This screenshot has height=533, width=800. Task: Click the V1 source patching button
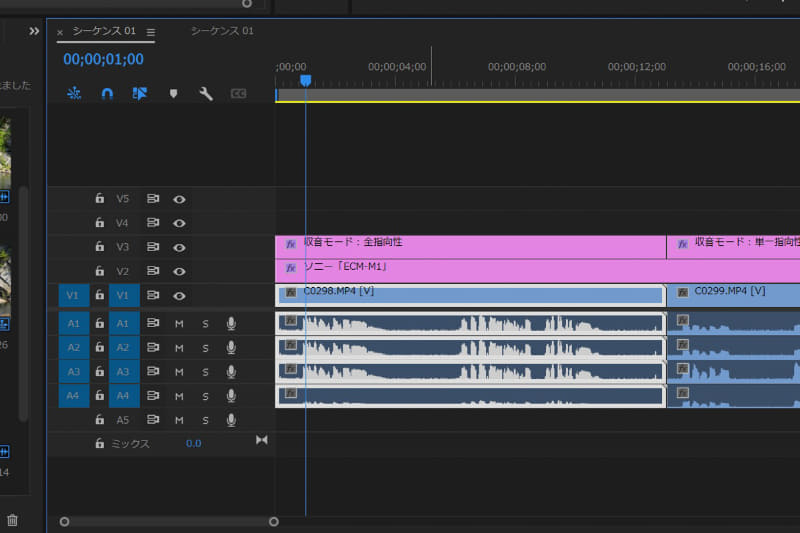click(x=73, y=295)
